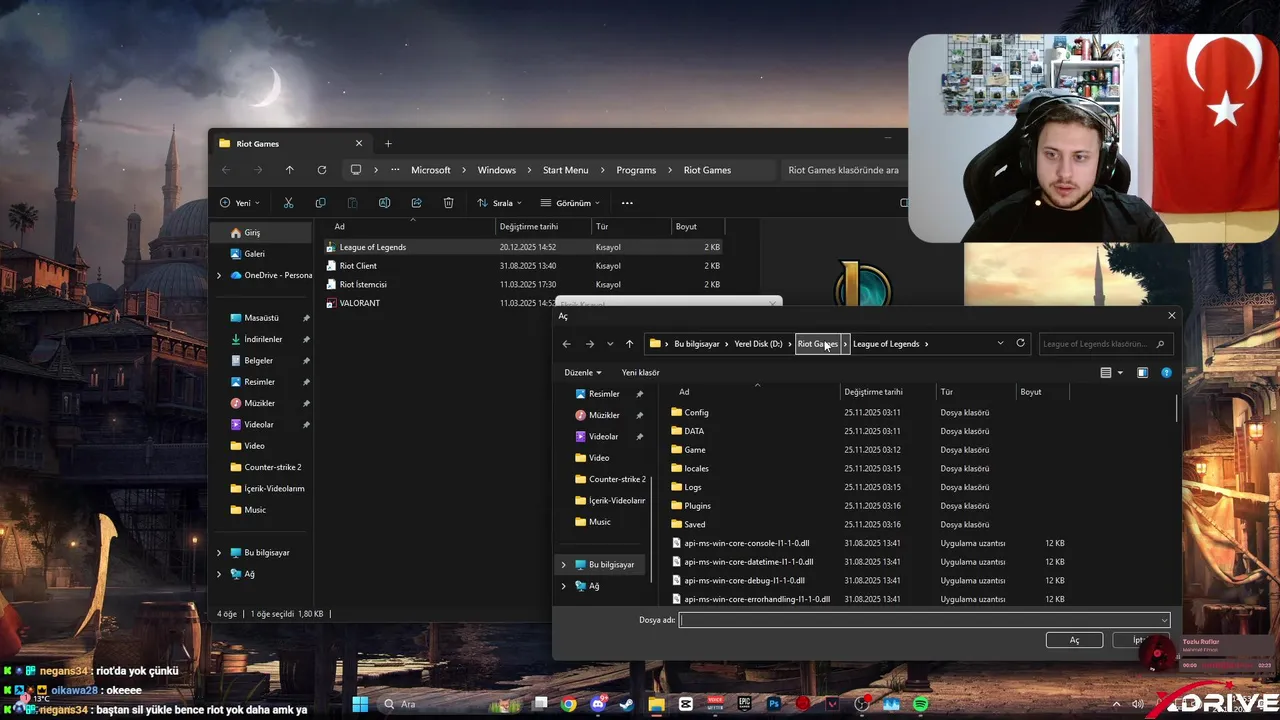
Task: Open Dosya adı combo box dropdown arrow
Action: (x=1163, y=620)
